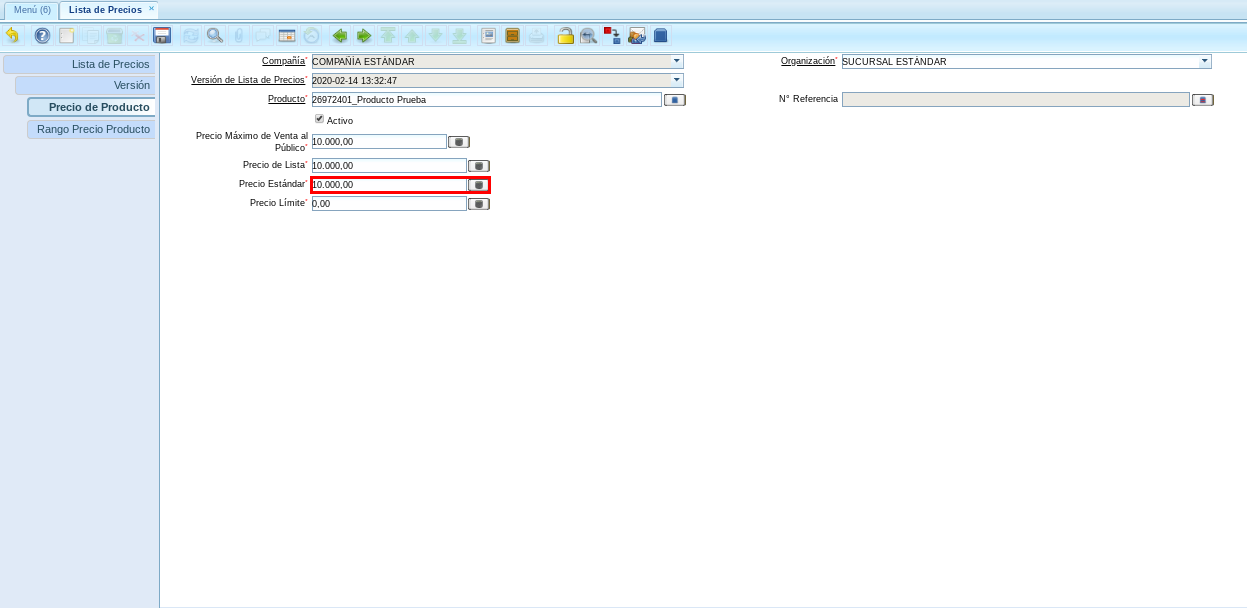Go to next record down arrow icon

click(436, 36)
